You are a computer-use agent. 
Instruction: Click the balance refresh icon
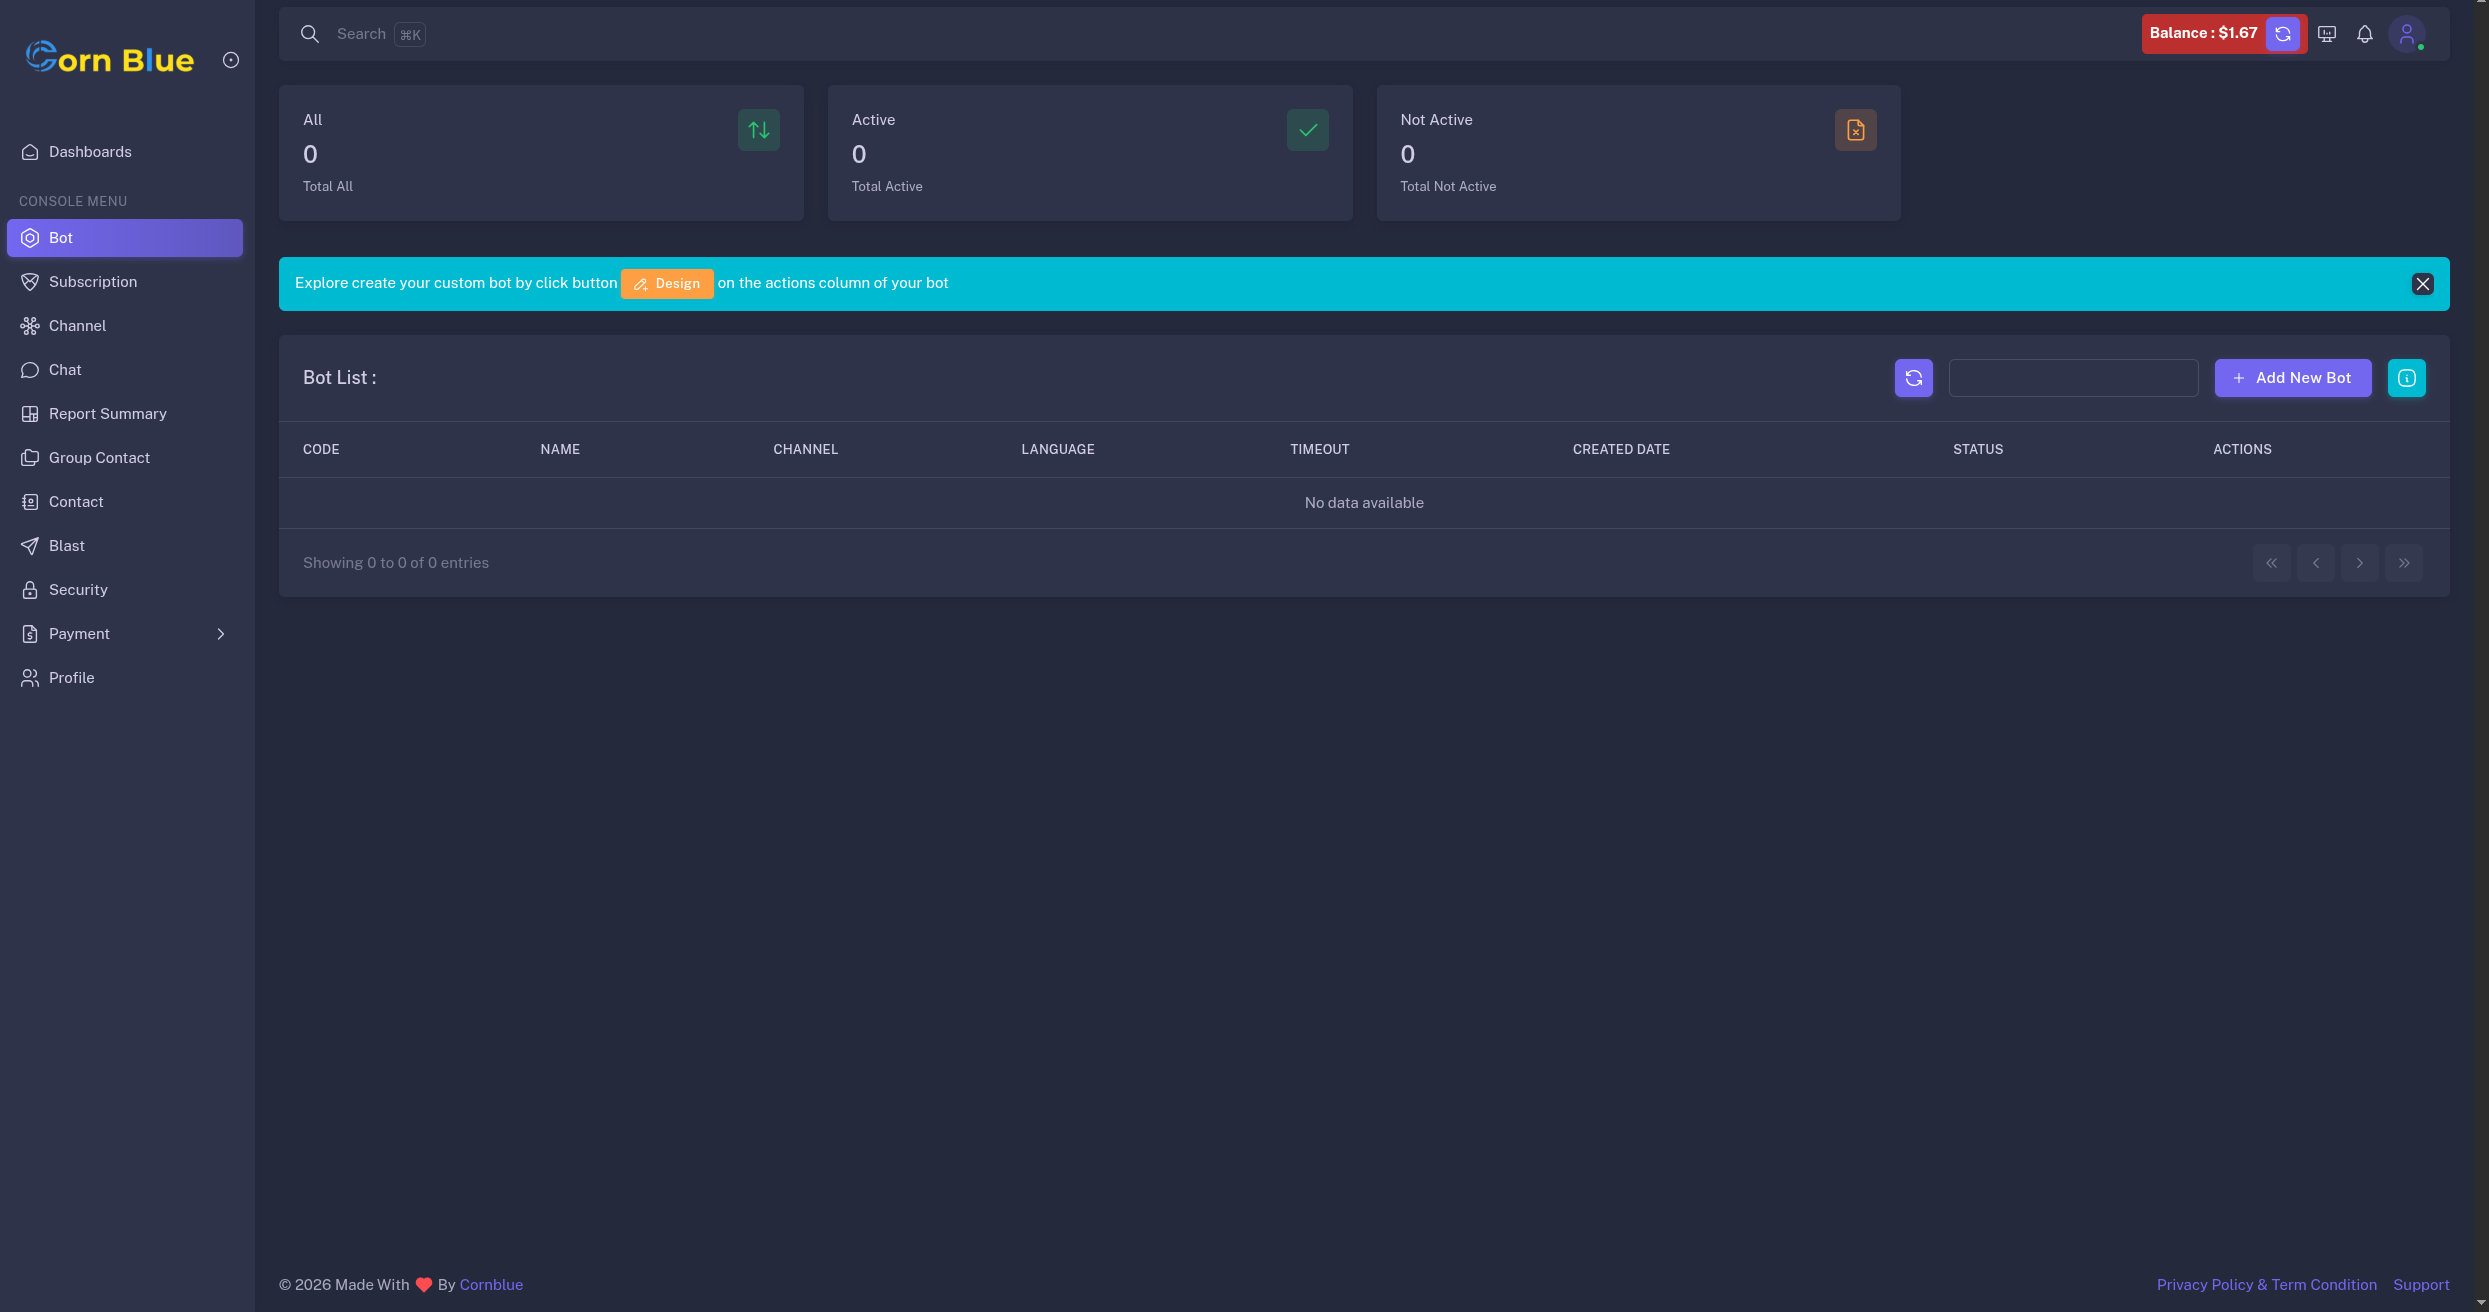click(2283, 34)
